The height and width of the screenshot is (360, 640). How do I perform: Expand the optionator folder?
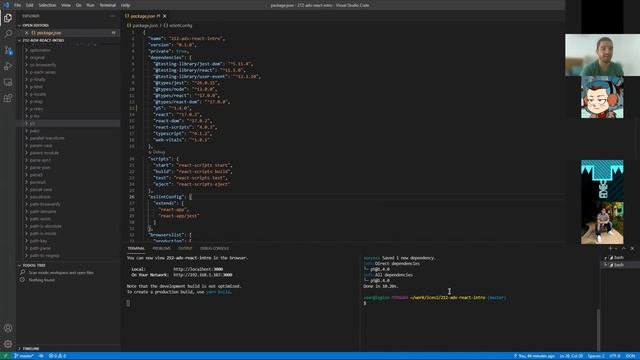point(40,50)
